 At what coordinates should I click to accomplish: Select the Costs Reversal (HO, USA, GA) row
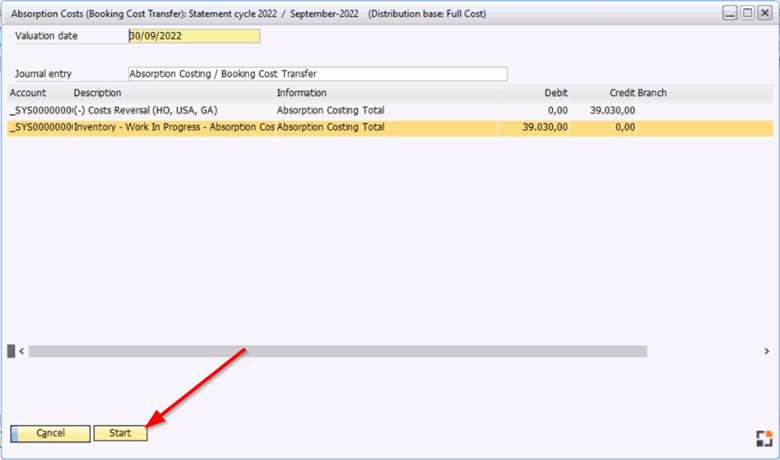146,110
